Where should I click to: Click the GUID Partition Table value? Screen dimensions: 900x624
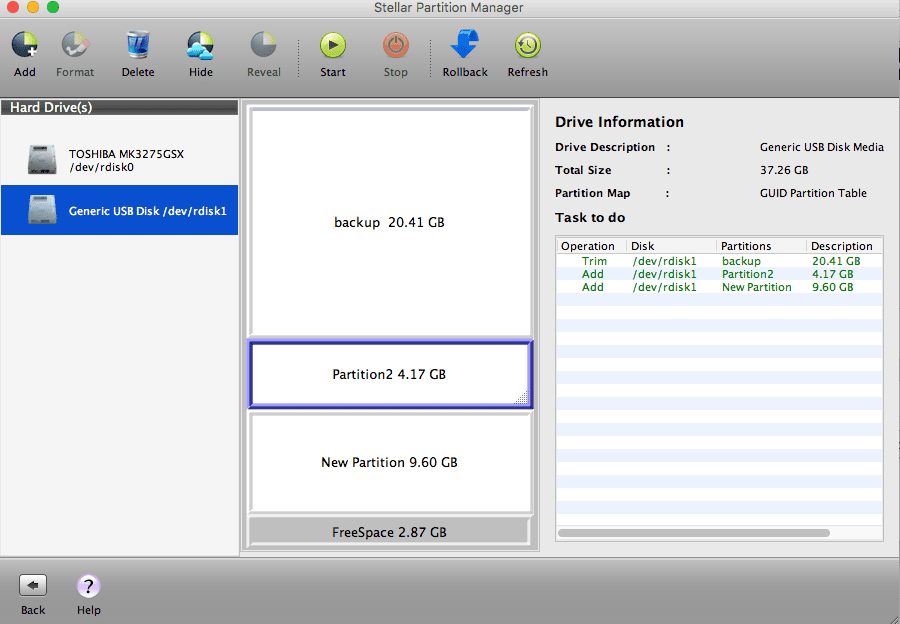813,193
